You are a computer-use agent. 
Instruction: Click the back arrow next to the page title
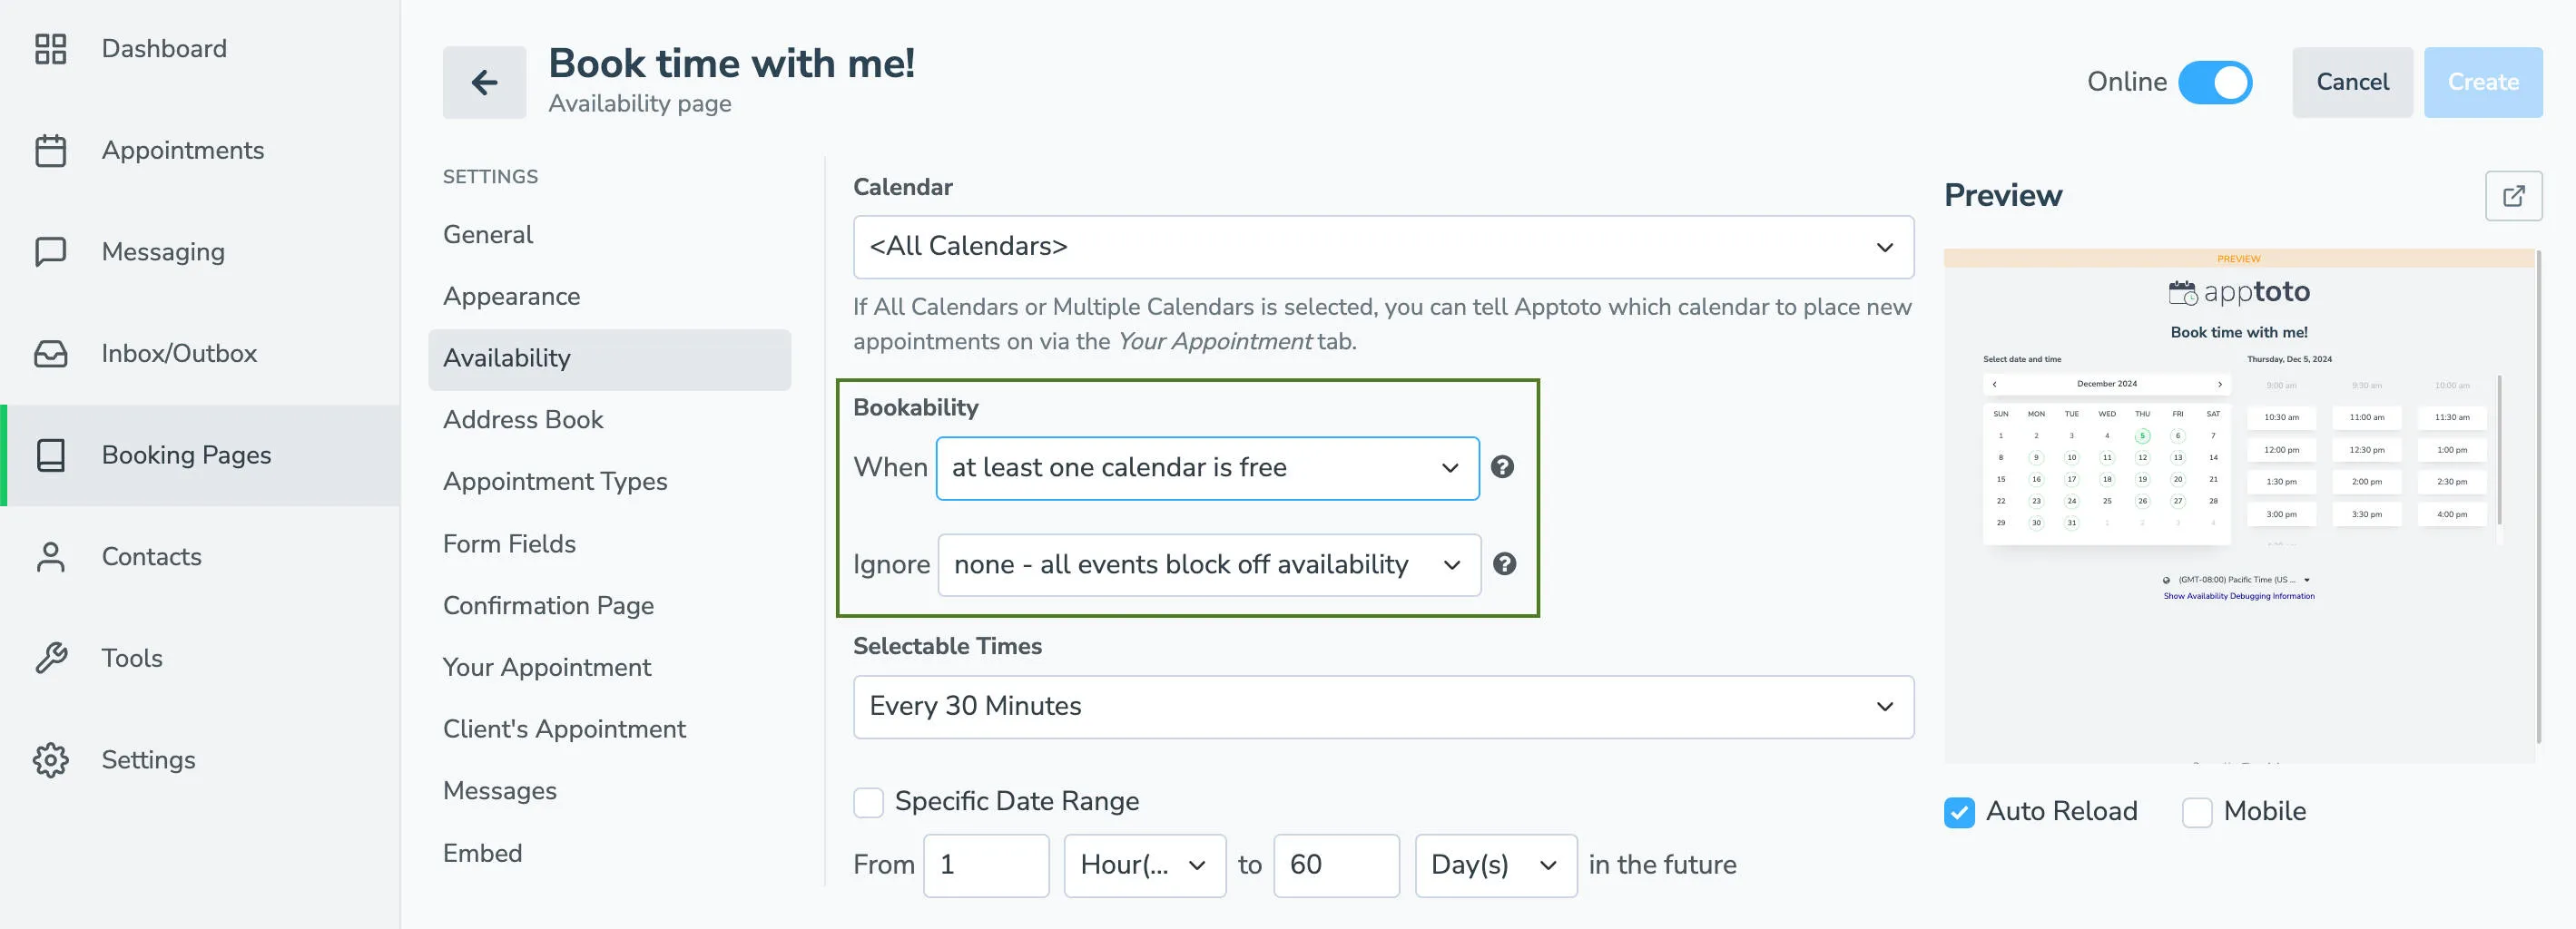[x=484, y=82]
